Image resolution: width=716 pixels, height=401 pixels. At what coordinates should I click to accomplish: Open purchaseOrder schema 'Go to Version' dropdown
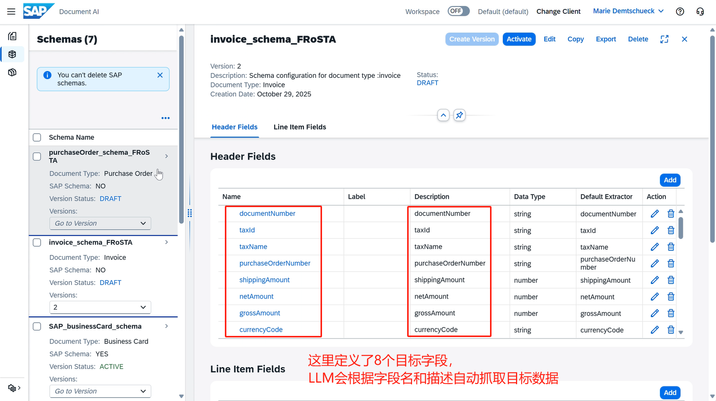click(100, 223)
